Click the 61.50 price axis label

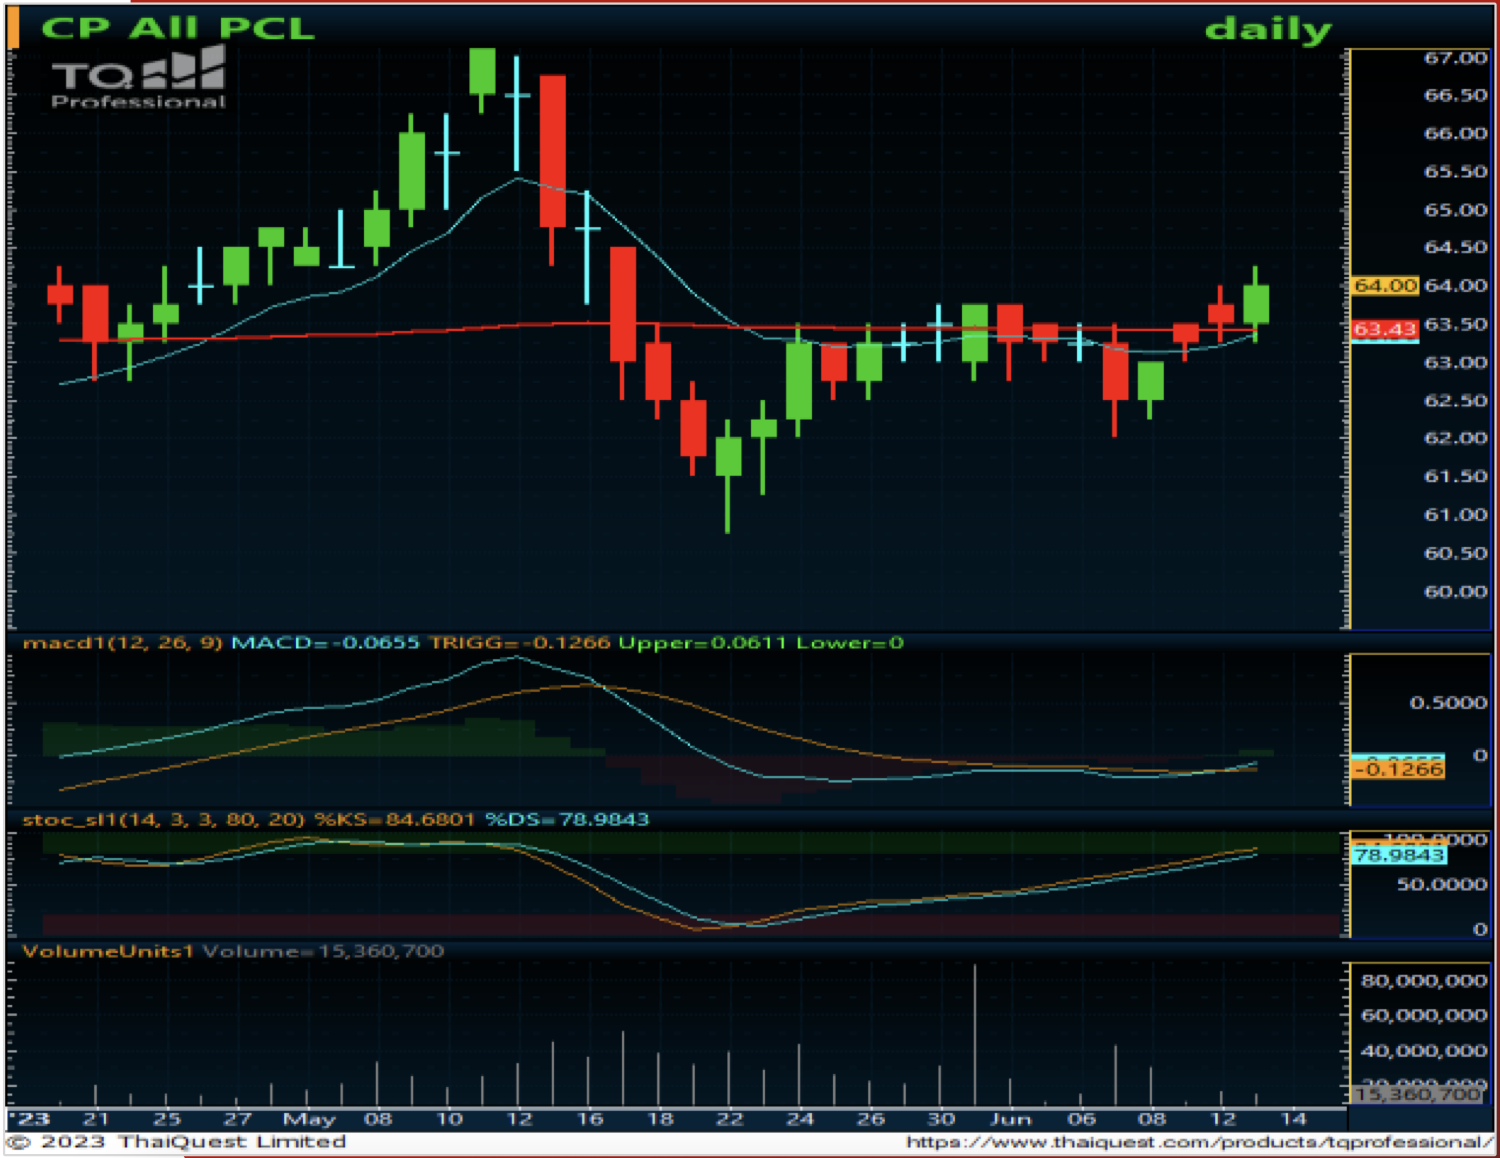pos(1455,477)
